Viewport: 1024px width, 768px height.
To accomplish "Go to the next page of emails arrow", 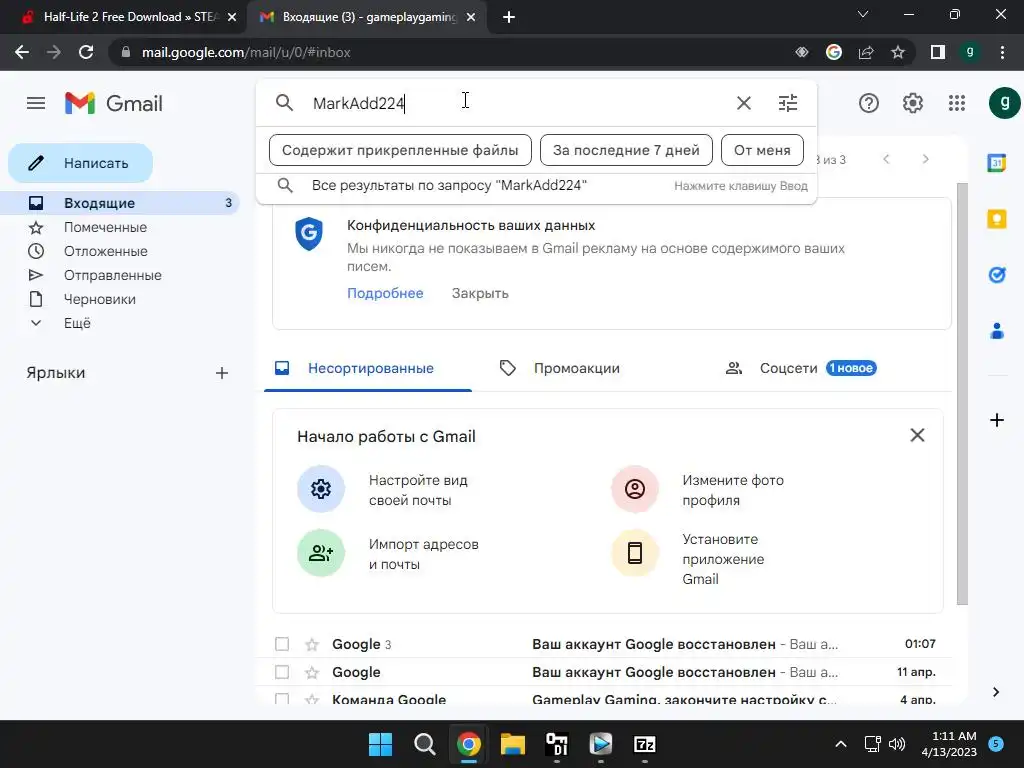I will pyautogui.click(x=925, y=159).
